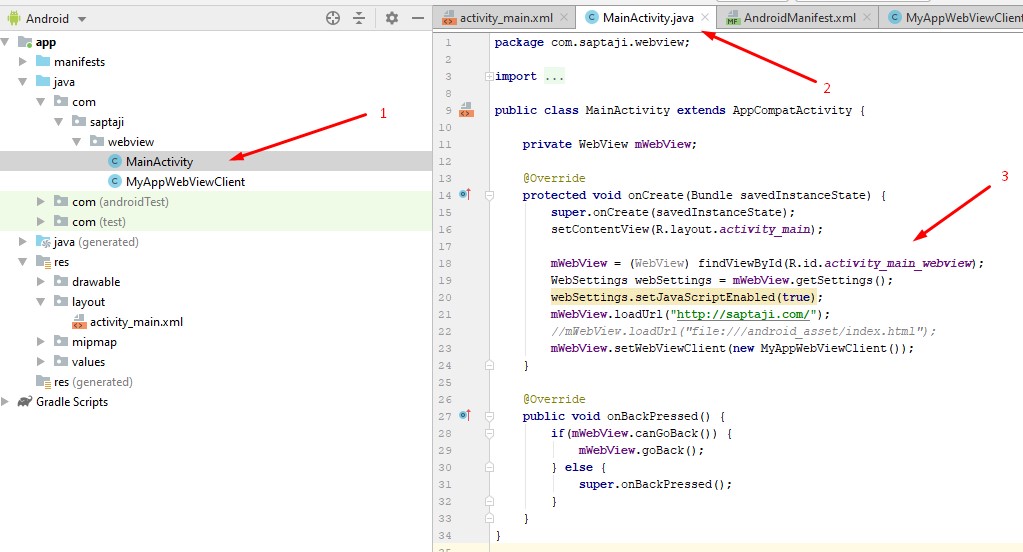Click AppCompatActivity in class declaration
1023x552 pixels.
pos(792,110)
